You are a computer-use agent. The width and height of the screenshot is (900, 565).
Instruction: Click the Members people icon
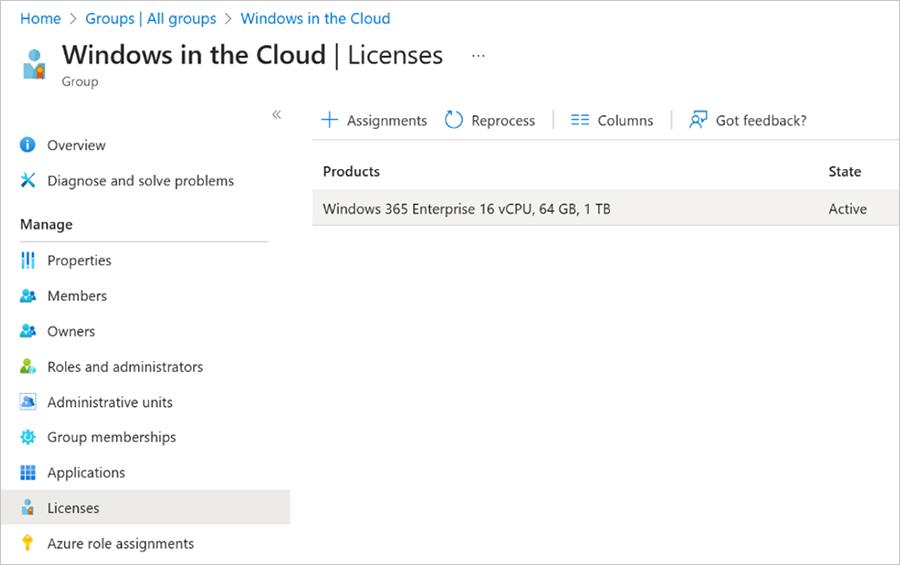pos(28,296)
